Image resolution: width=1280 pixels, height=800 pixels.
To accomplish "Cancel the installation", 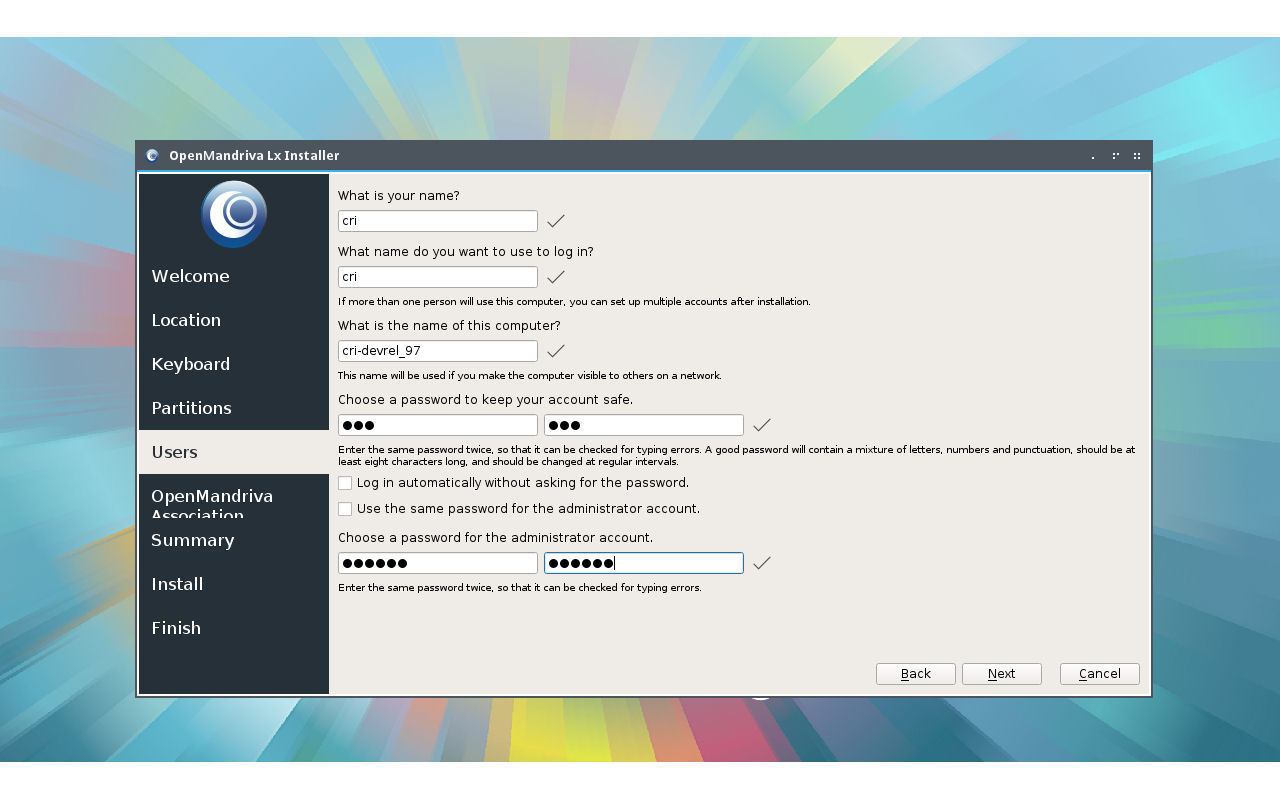I will tap(1099, 674).
